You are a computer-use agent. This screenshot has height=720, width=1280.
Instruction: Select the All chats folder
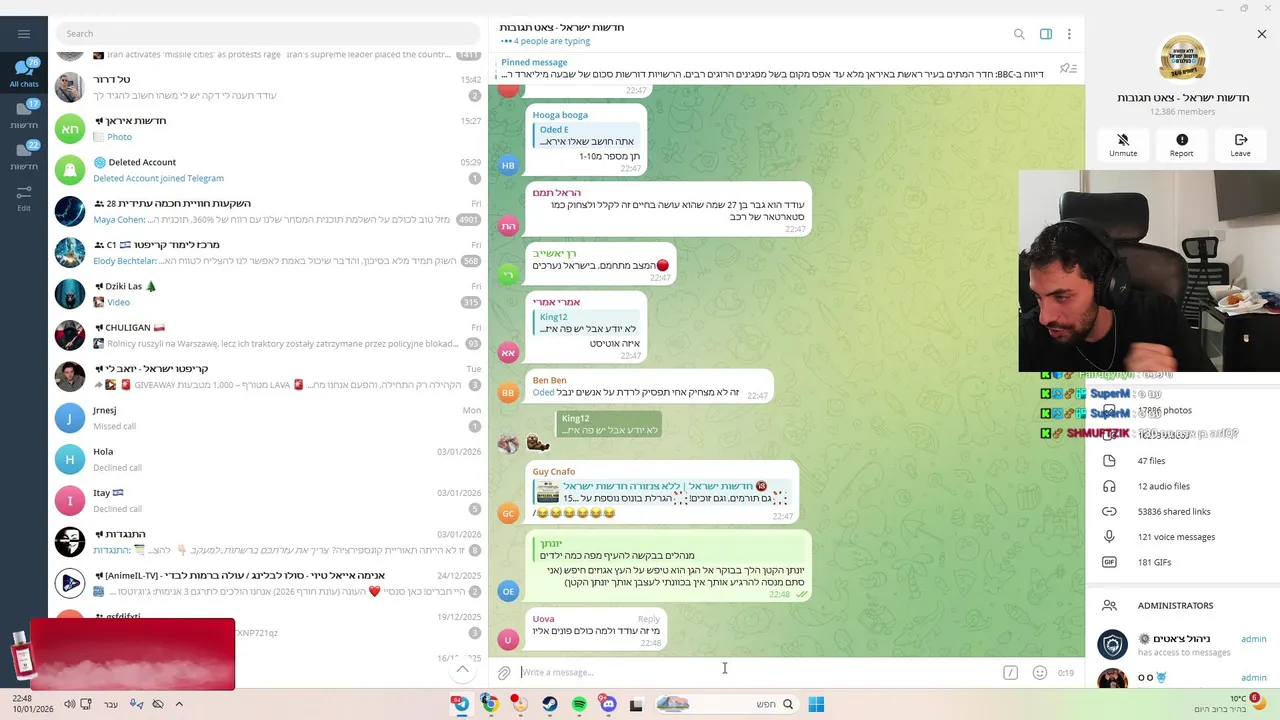point(24,73)
